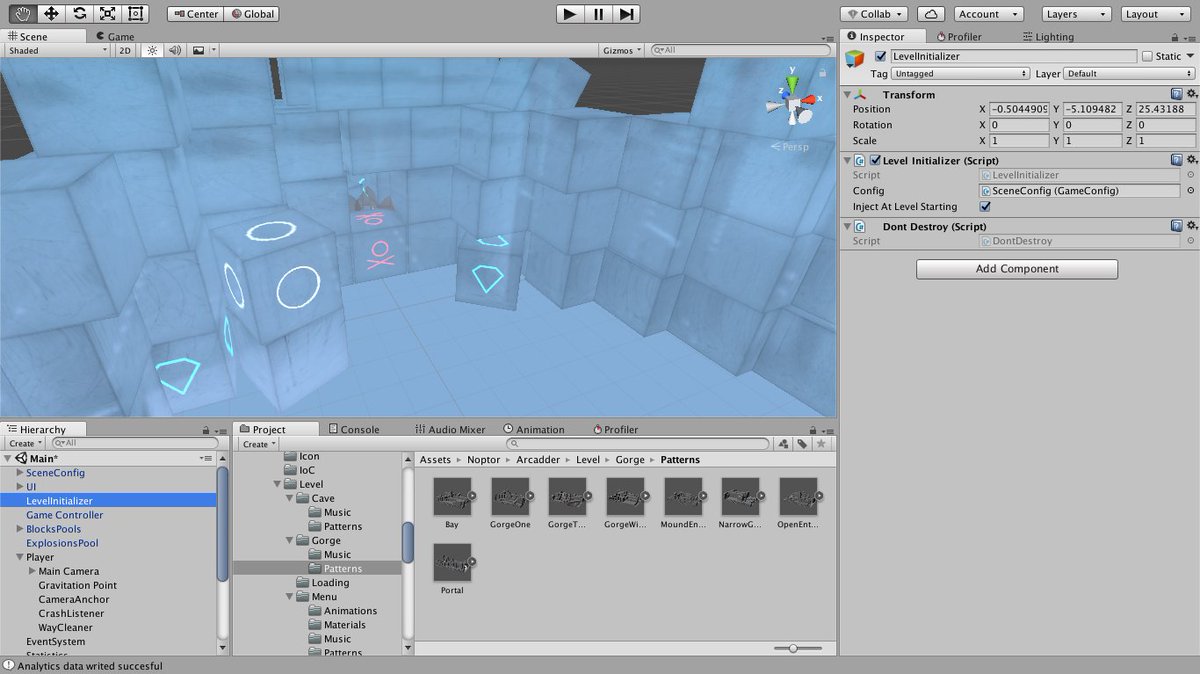Screen dimensions: 1200x674
Task: Switch to the Console tab
Action: [357, 428]
